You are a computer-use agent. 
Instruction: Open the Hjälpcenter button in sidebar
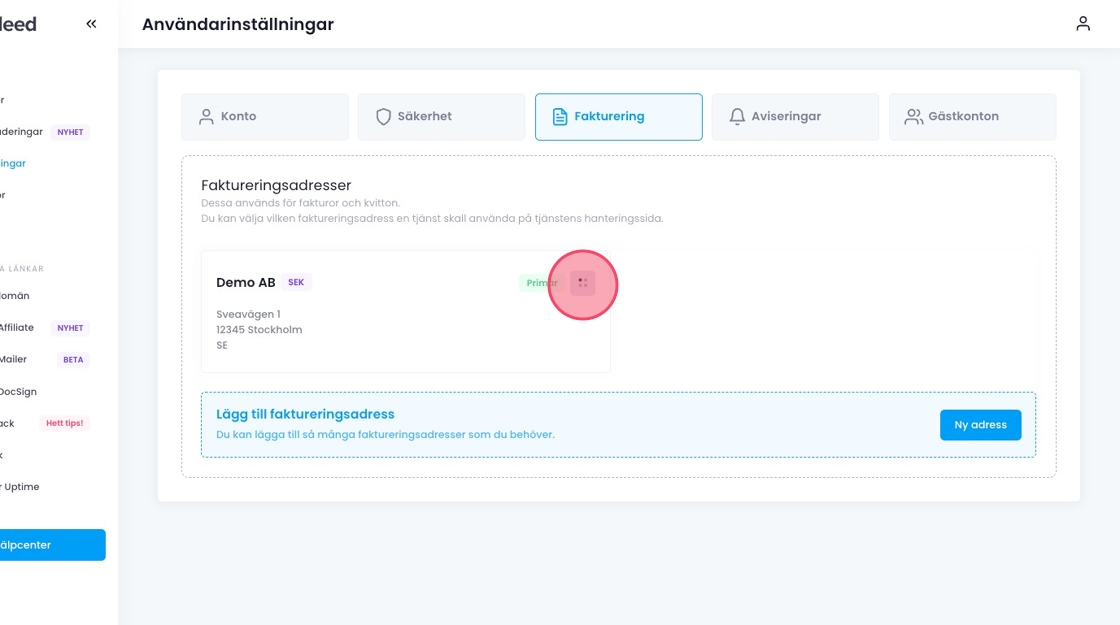[52, 545]
